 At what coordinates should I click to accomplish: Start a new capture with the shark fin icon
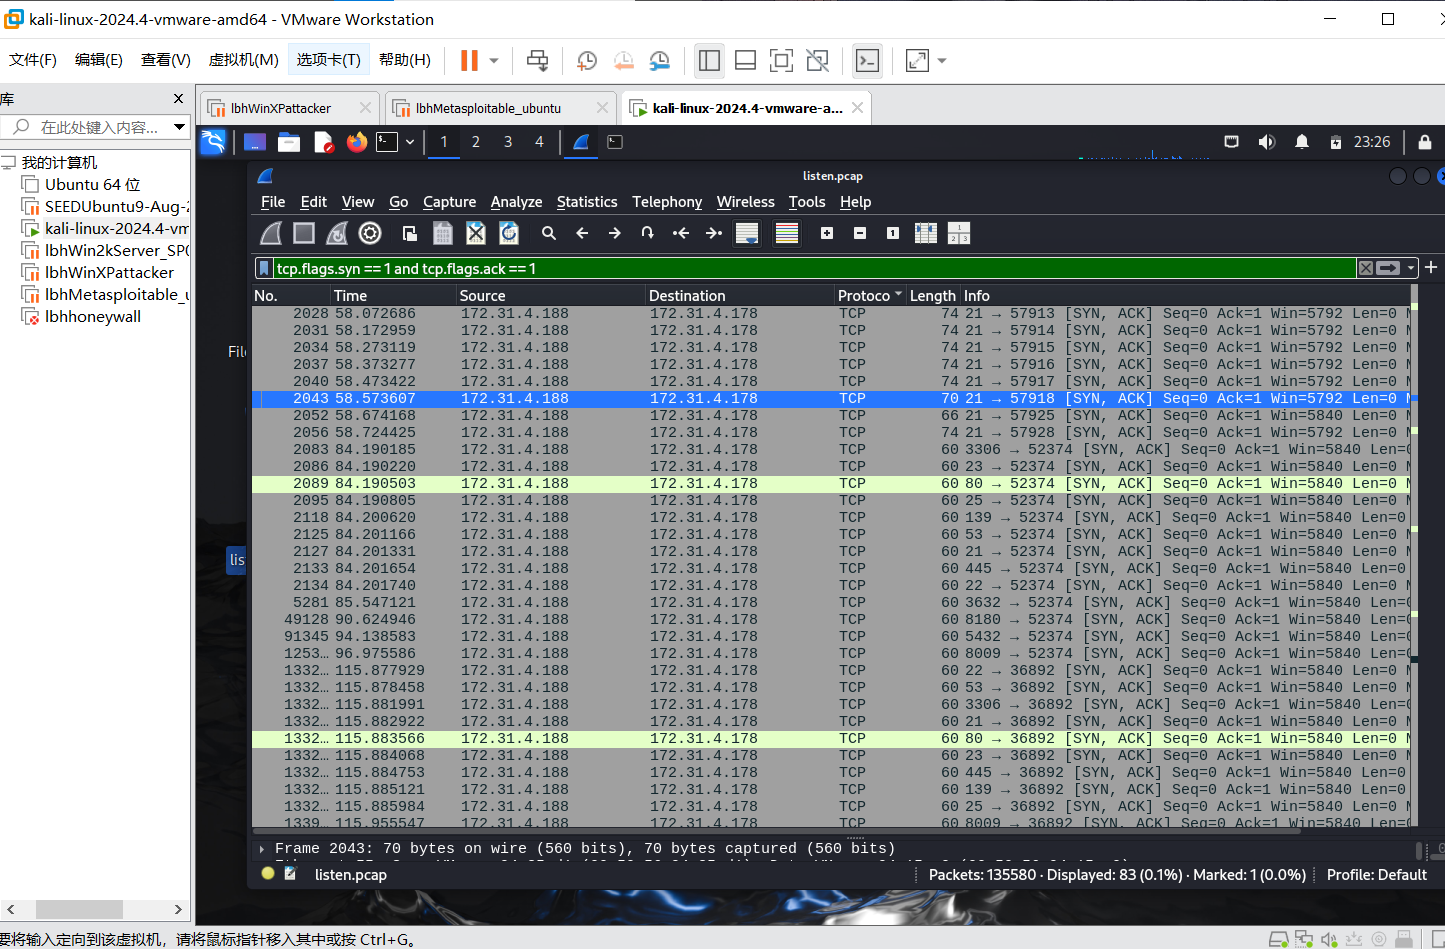[271, 233]
